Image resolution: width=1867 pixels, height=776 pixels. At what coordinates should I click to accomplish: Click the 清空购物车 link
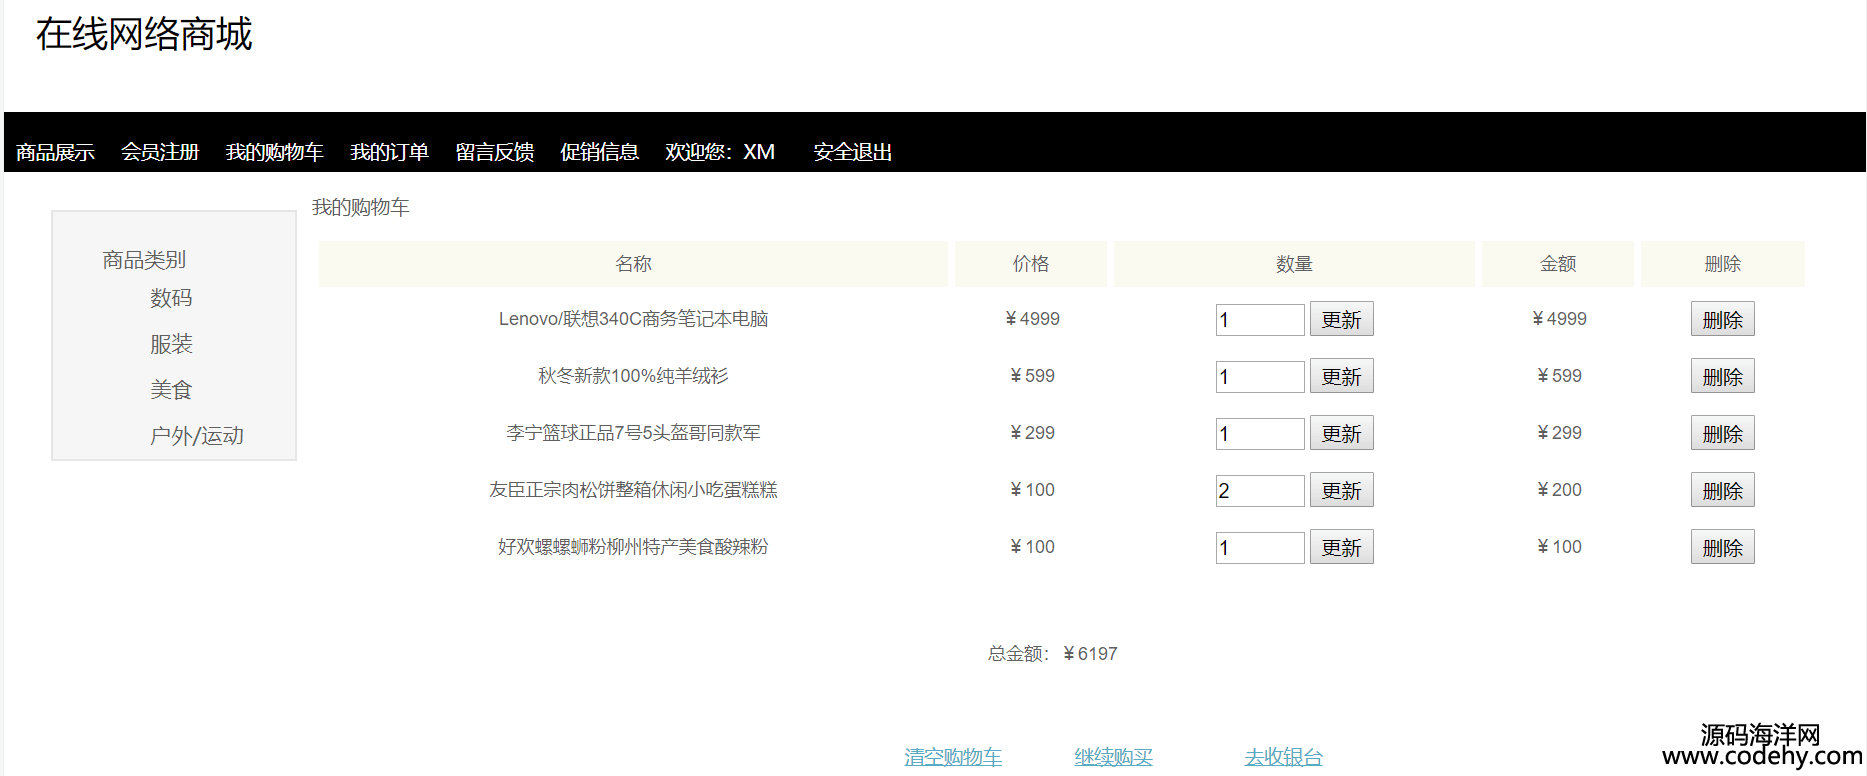point(953,757)
